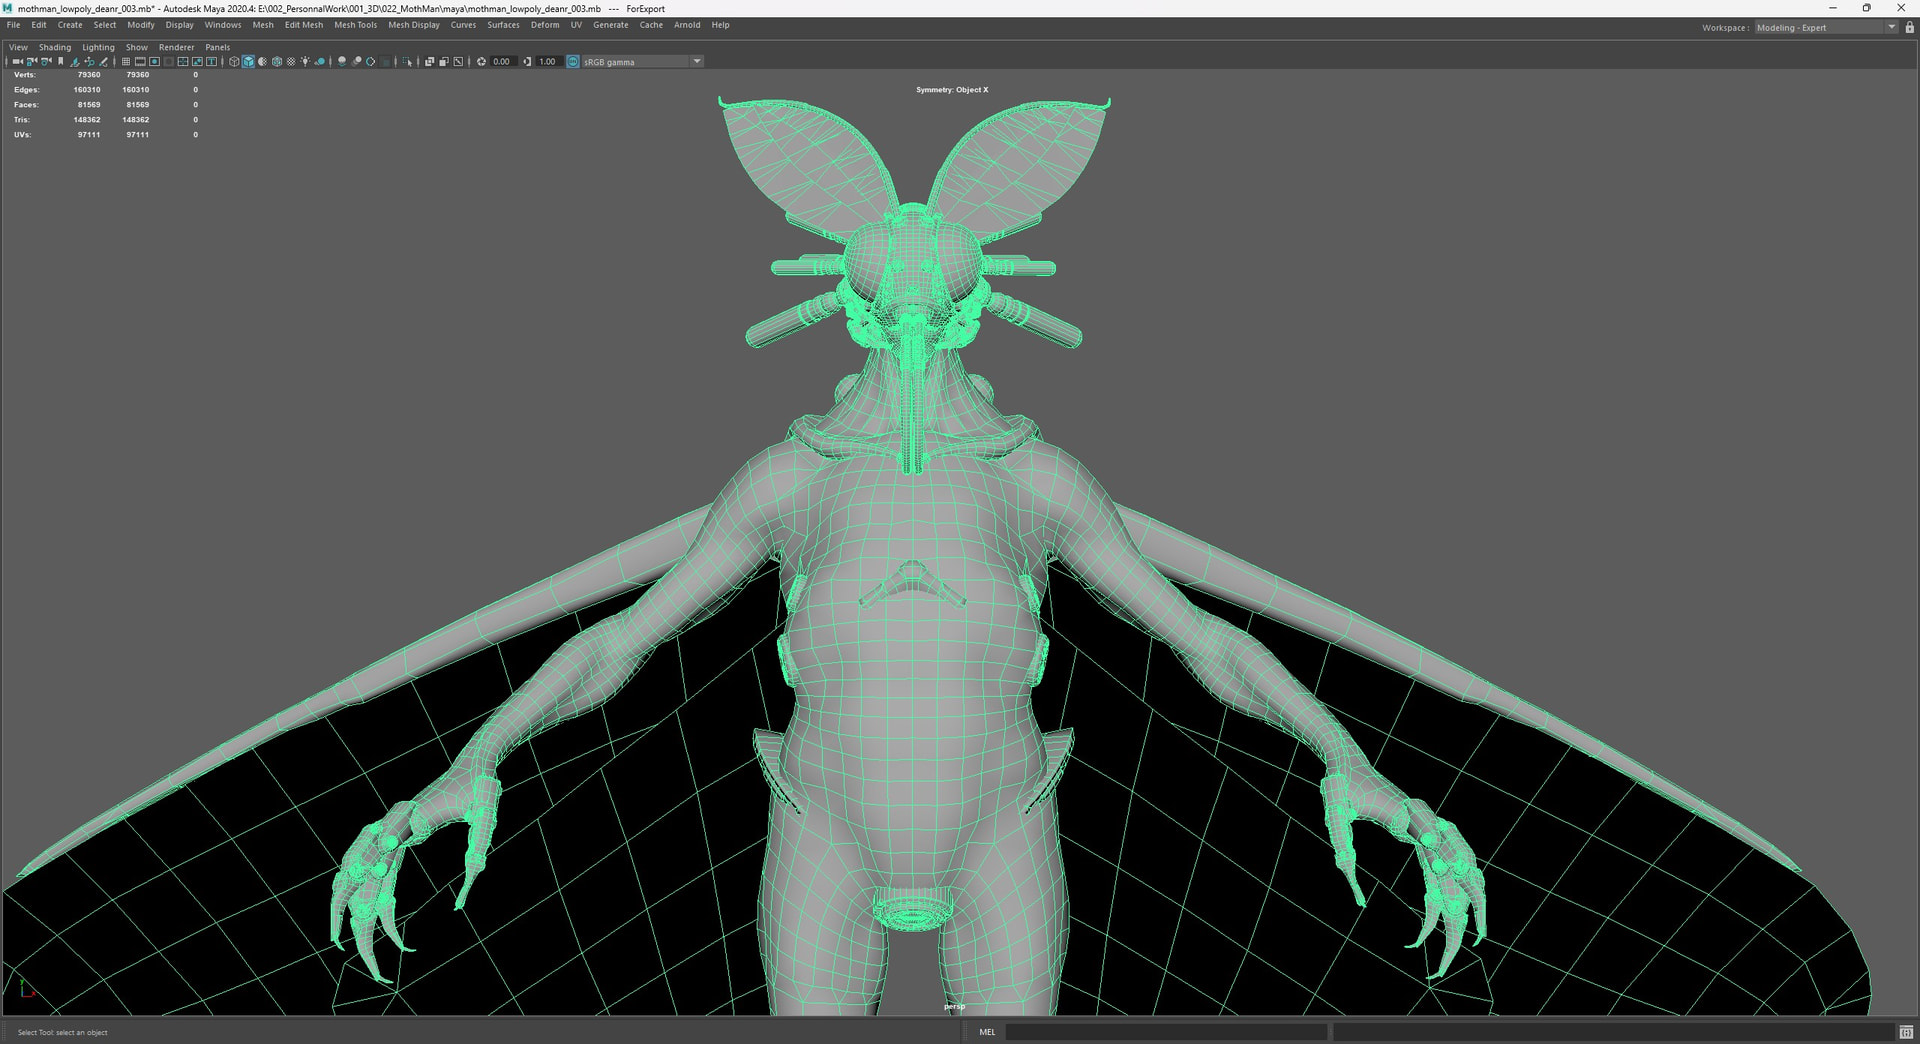
Task: Click the Bookmarks icon in panel toolbar
Action: tap(61, 62)
